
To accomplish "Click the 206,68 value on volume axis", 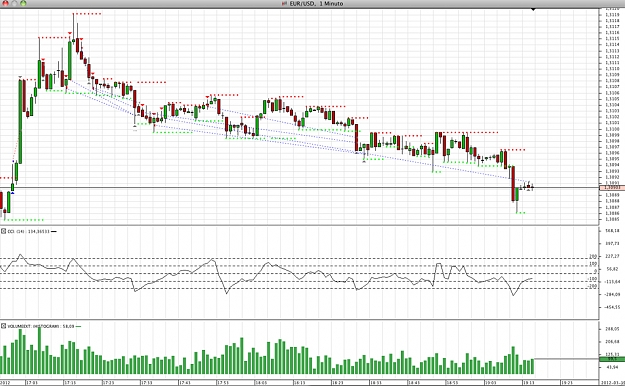I will (x=613, y=342).
